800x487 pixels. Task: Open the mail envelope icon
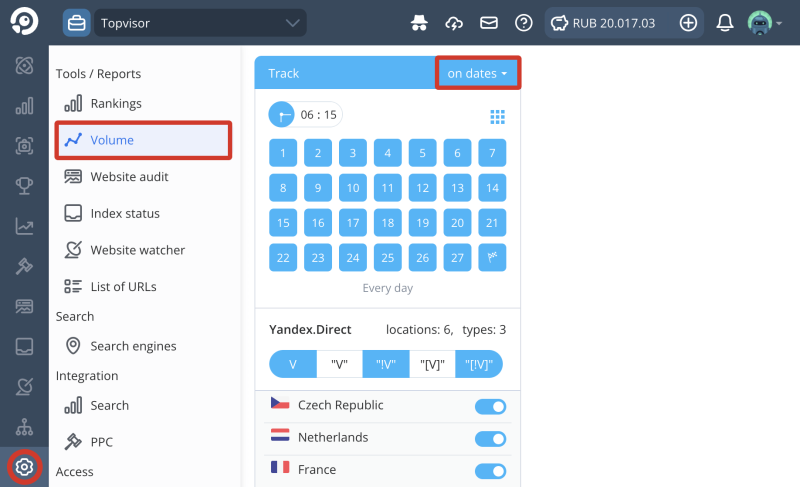pyautogui.click(x=489, y=23)
